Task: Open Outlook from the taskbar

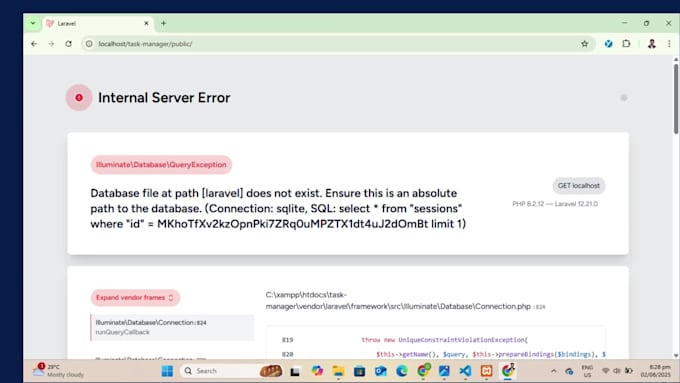Action: pyautogui.click(x=380, y=371)
